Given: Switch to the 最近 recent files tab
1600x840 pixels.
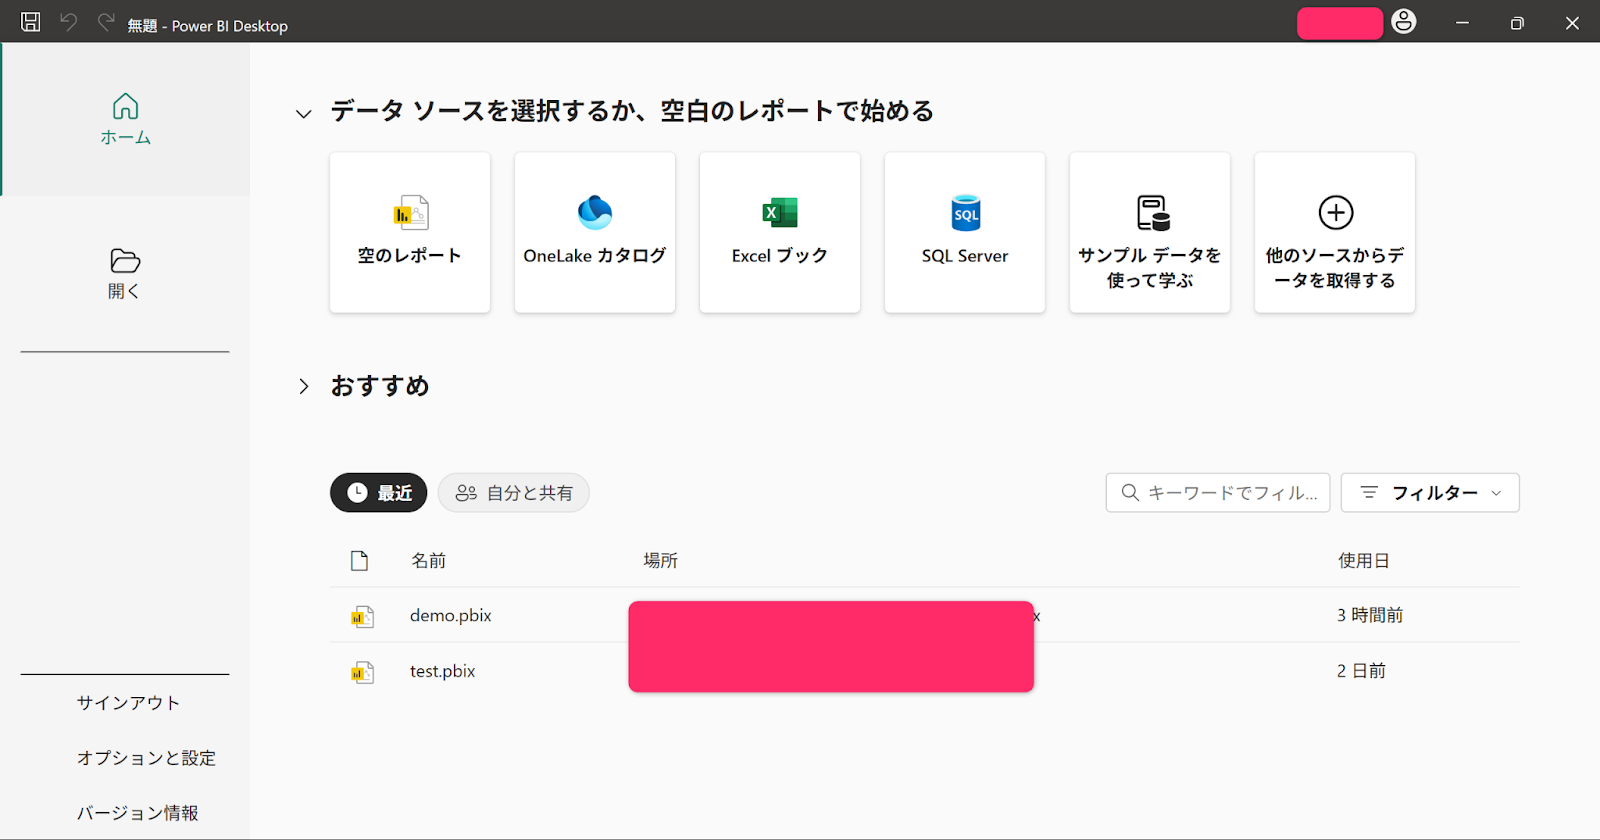Looking at the screenshot, I should [x=379, y=493].
